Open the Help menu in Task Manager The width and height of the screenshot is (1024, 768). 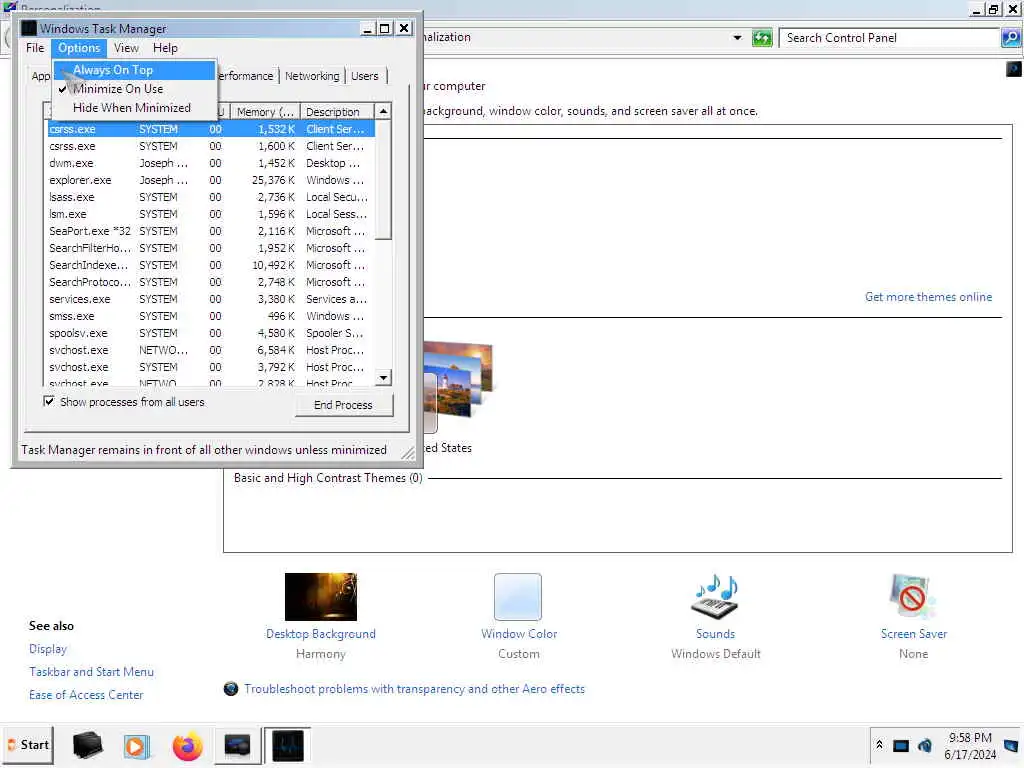[165, 48]
